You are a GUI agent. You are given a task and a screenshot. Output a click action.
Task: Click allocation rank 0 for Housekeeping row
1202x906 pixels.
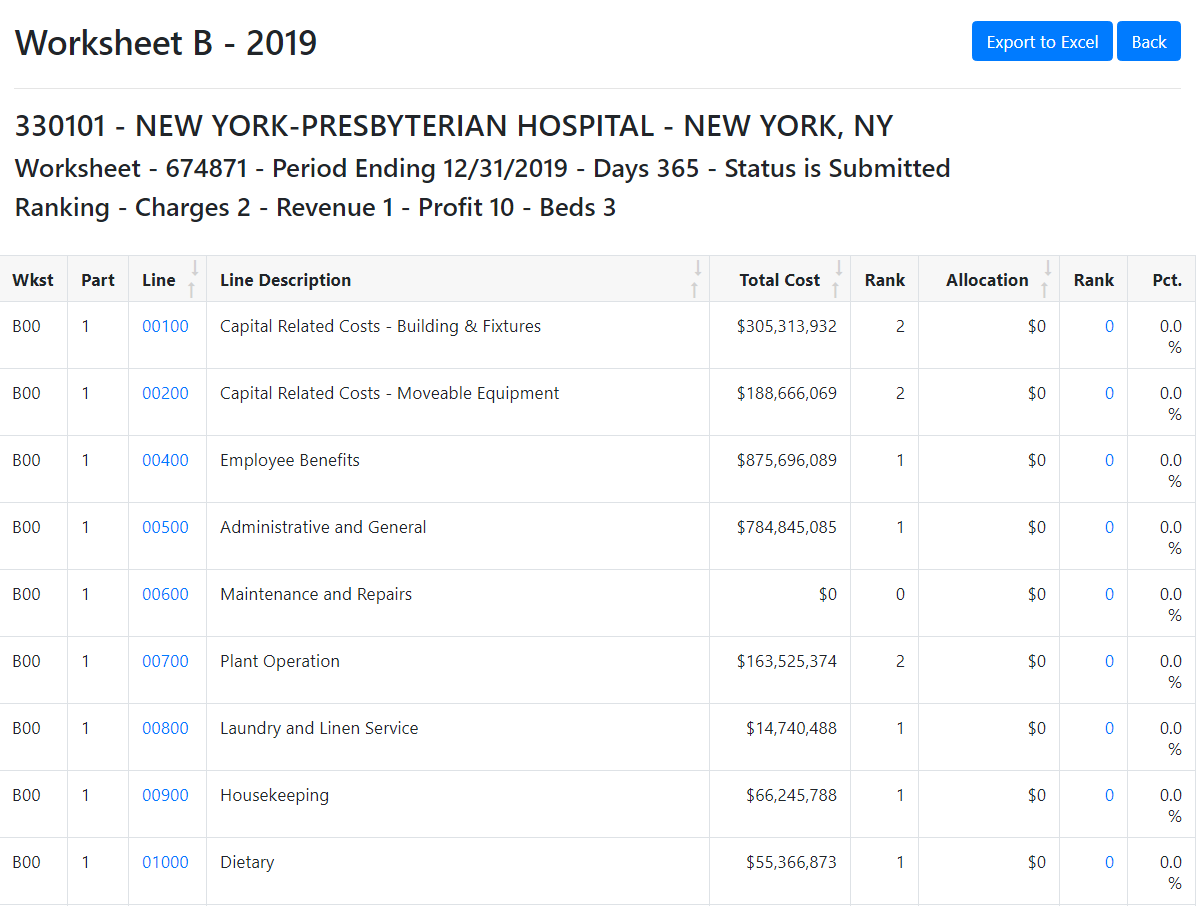pyautogui.click(x=1109, y=795)
